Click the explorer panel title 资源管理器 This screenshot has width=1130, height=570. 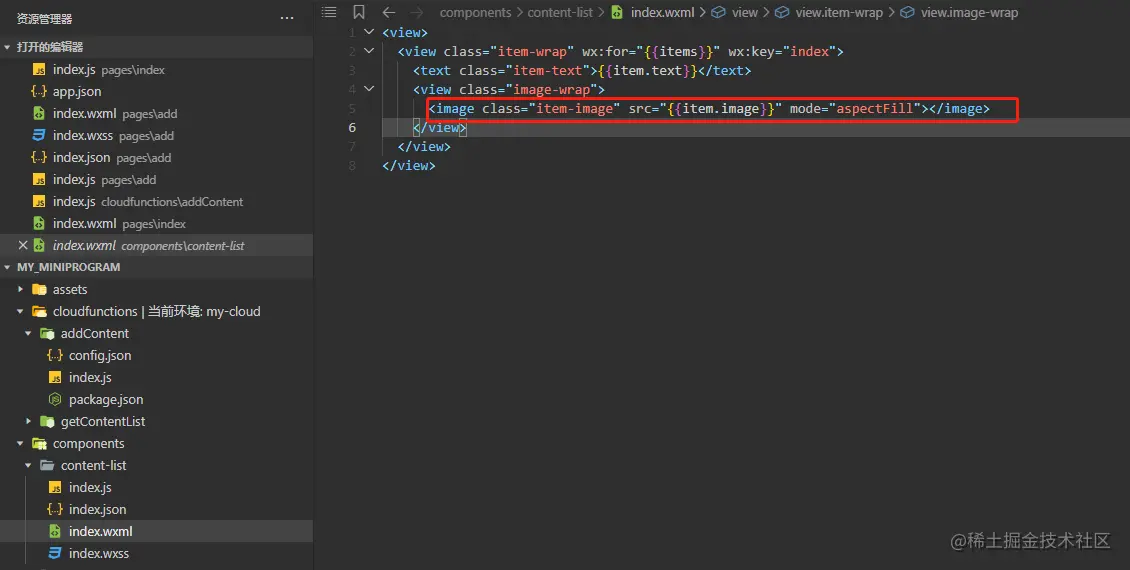coord(45,19)
